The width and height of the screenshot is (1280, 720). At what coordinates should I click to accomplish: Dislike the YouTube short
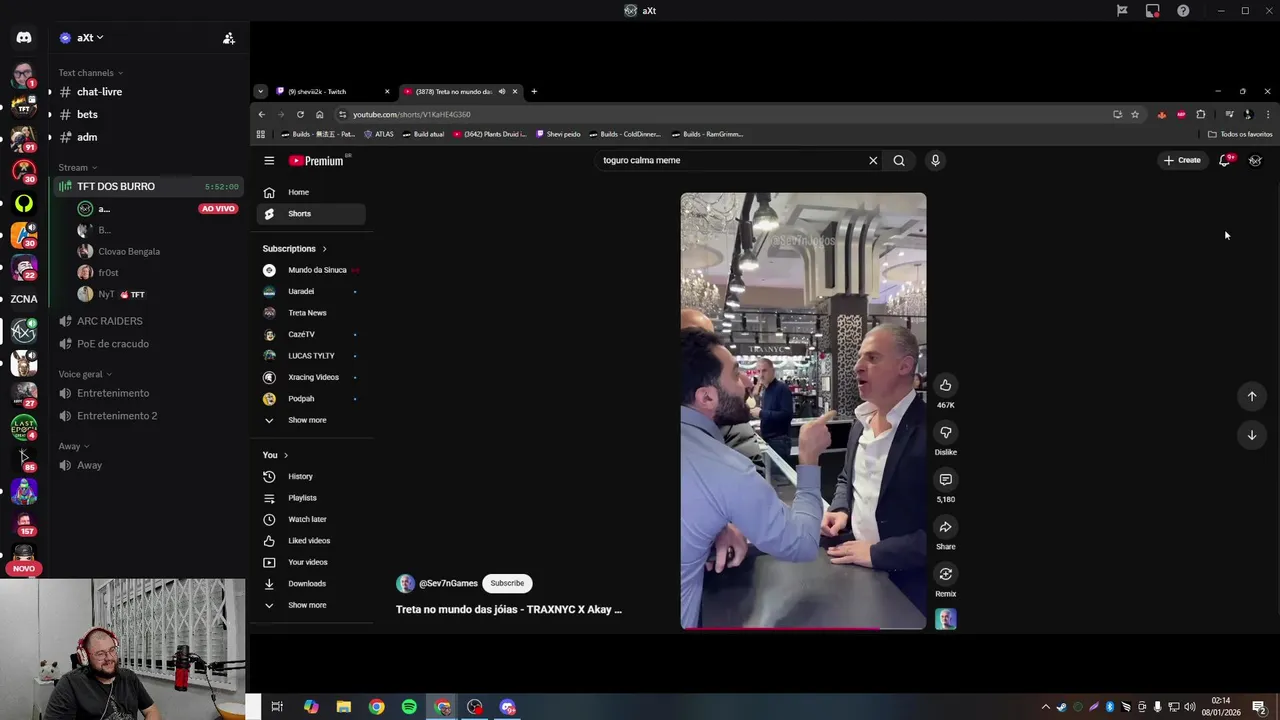[945, 432]
